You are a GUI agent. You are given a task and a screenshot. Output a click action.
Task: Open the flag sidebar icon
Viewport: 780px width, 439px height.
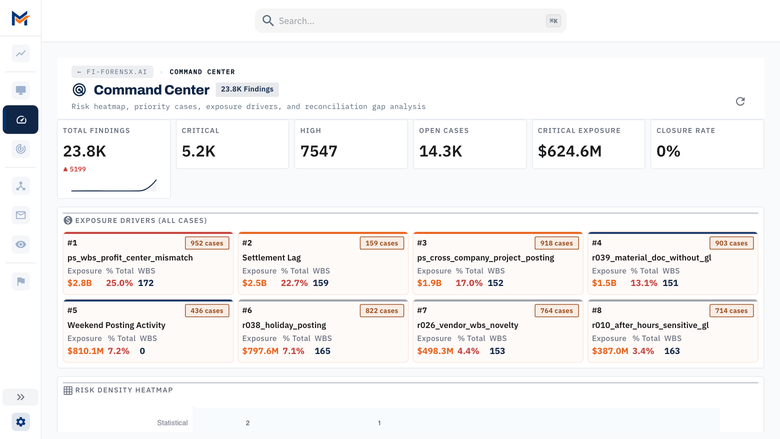[20, 281]
